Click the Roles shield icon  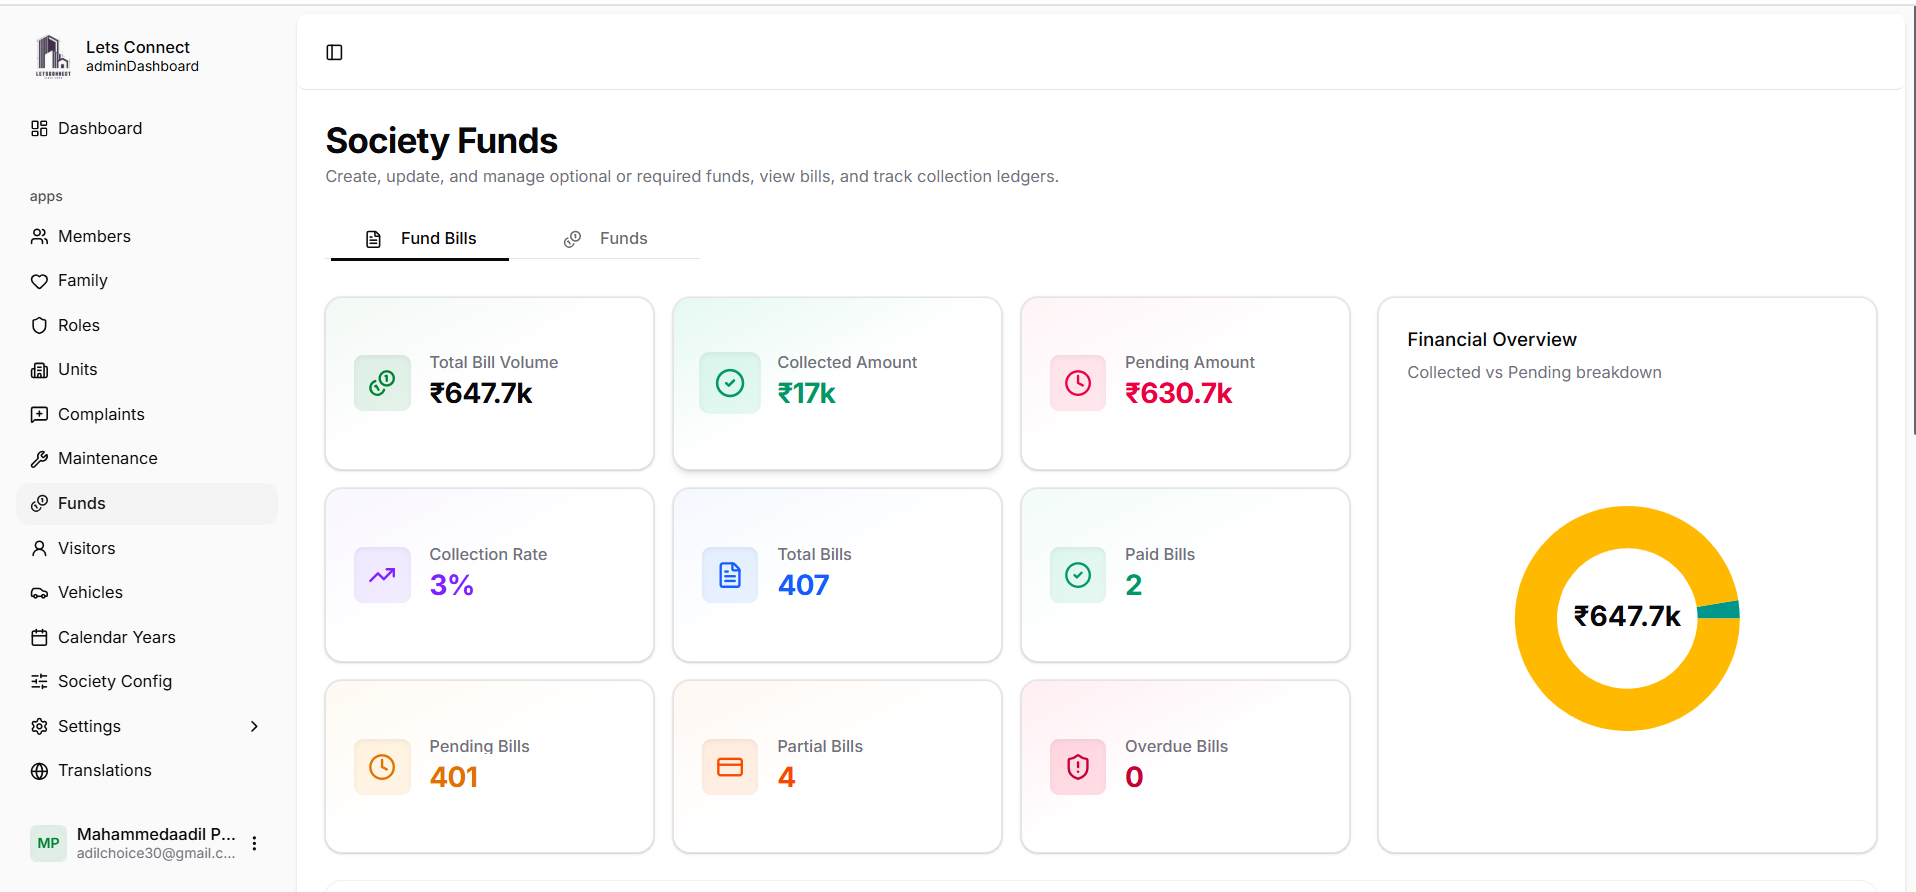[x=39, y=325]
